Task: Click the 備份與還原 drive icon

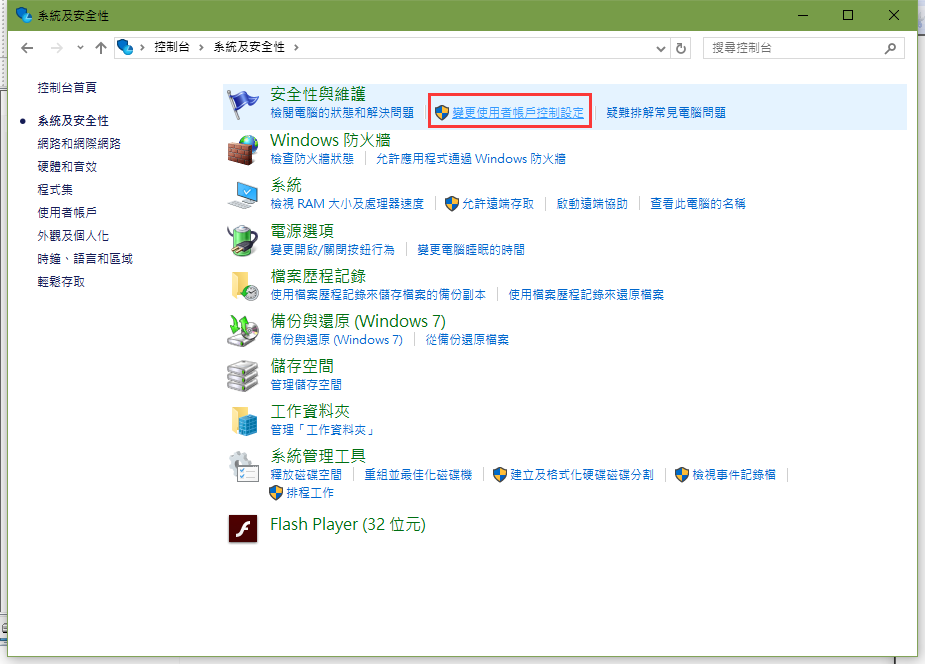Action: click(x=243, y=330)
